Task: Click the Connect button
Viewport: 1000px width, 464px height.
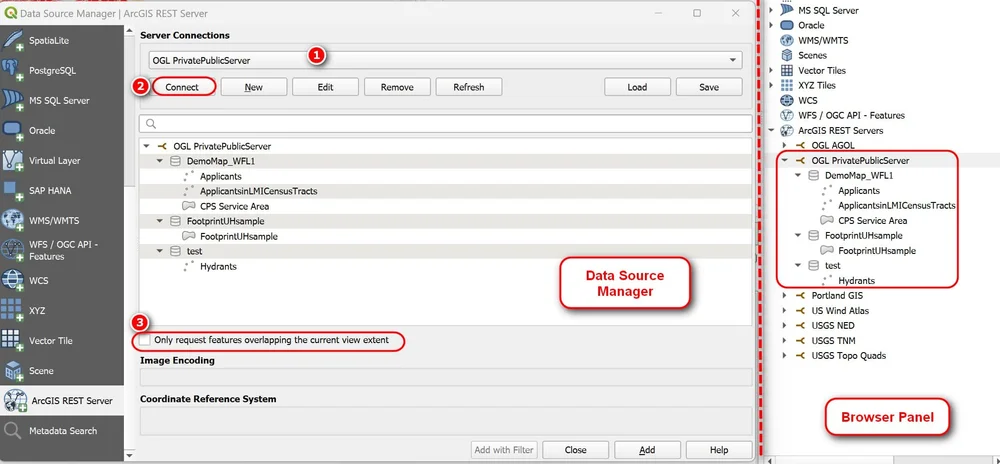Action: 182,87
